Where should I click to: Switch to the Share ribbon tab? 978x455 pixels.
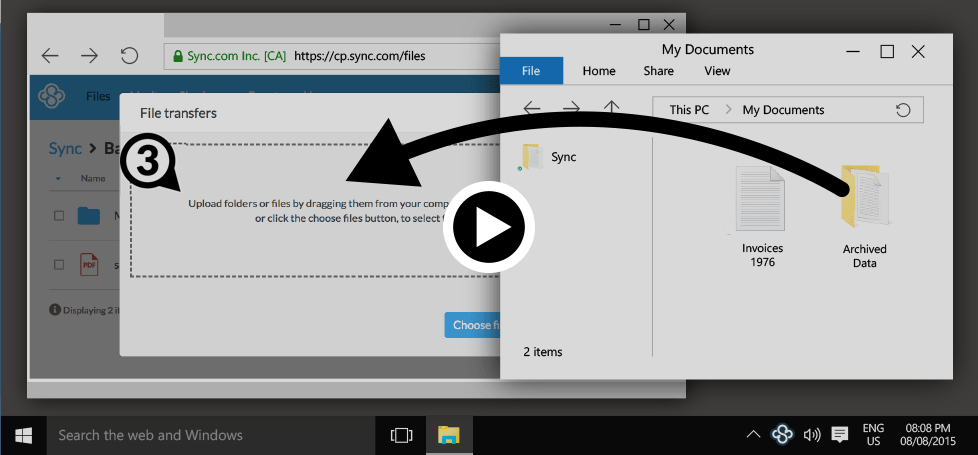(x=658, y=71)
